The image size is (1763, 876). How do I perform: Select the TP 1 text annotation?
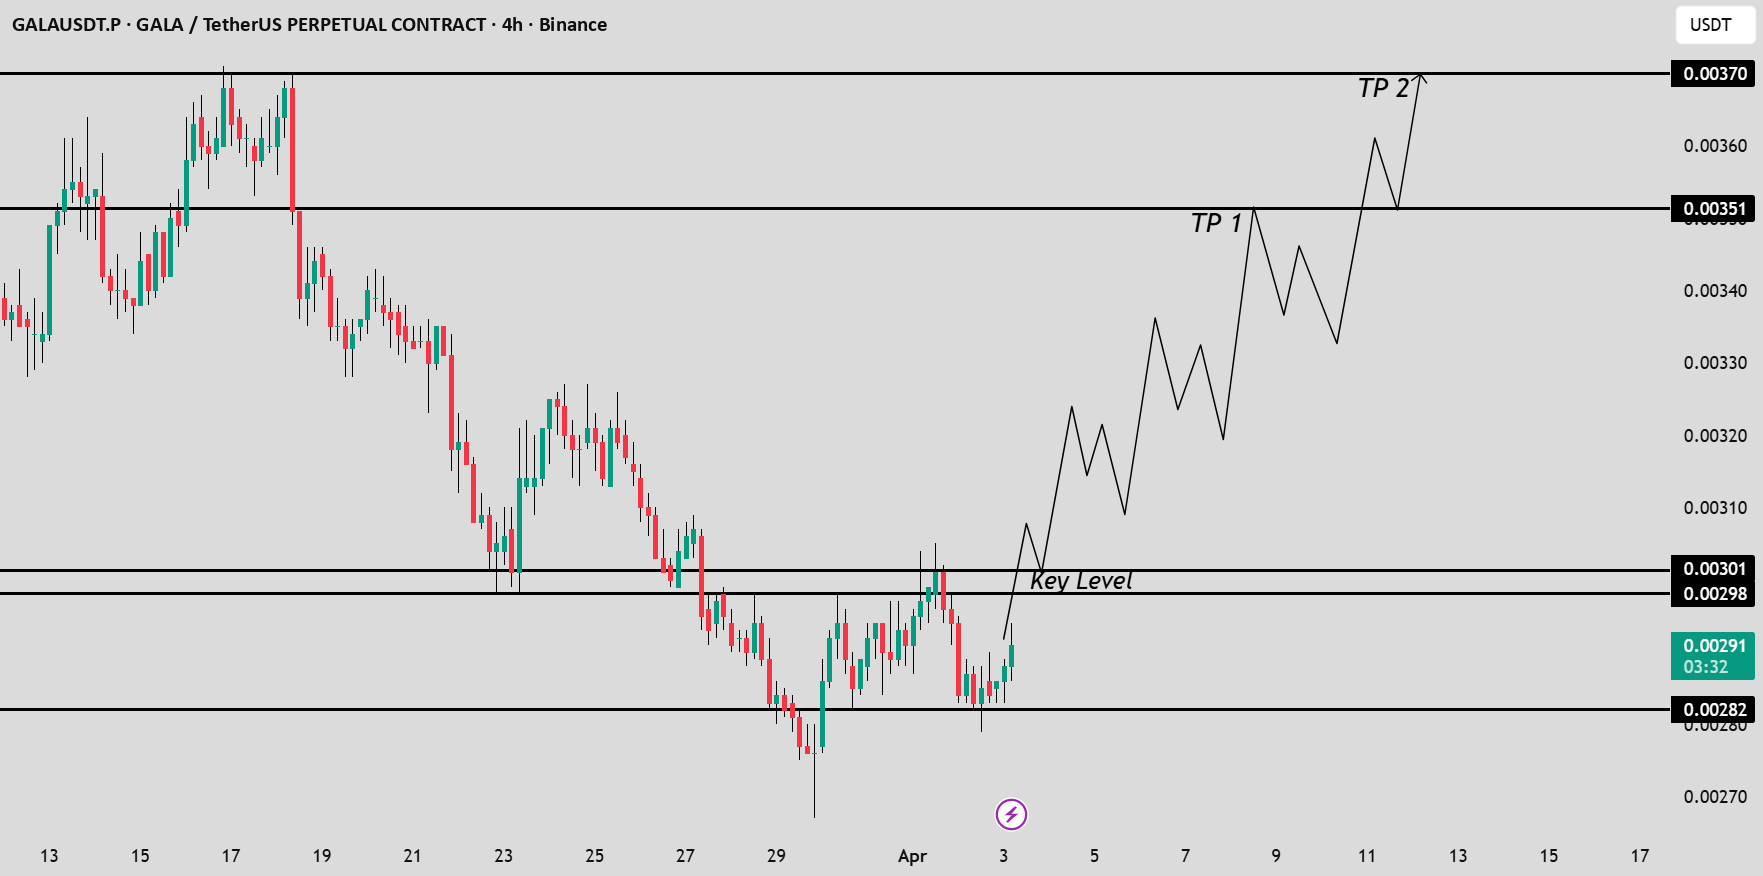click(x=1216, y=223)
